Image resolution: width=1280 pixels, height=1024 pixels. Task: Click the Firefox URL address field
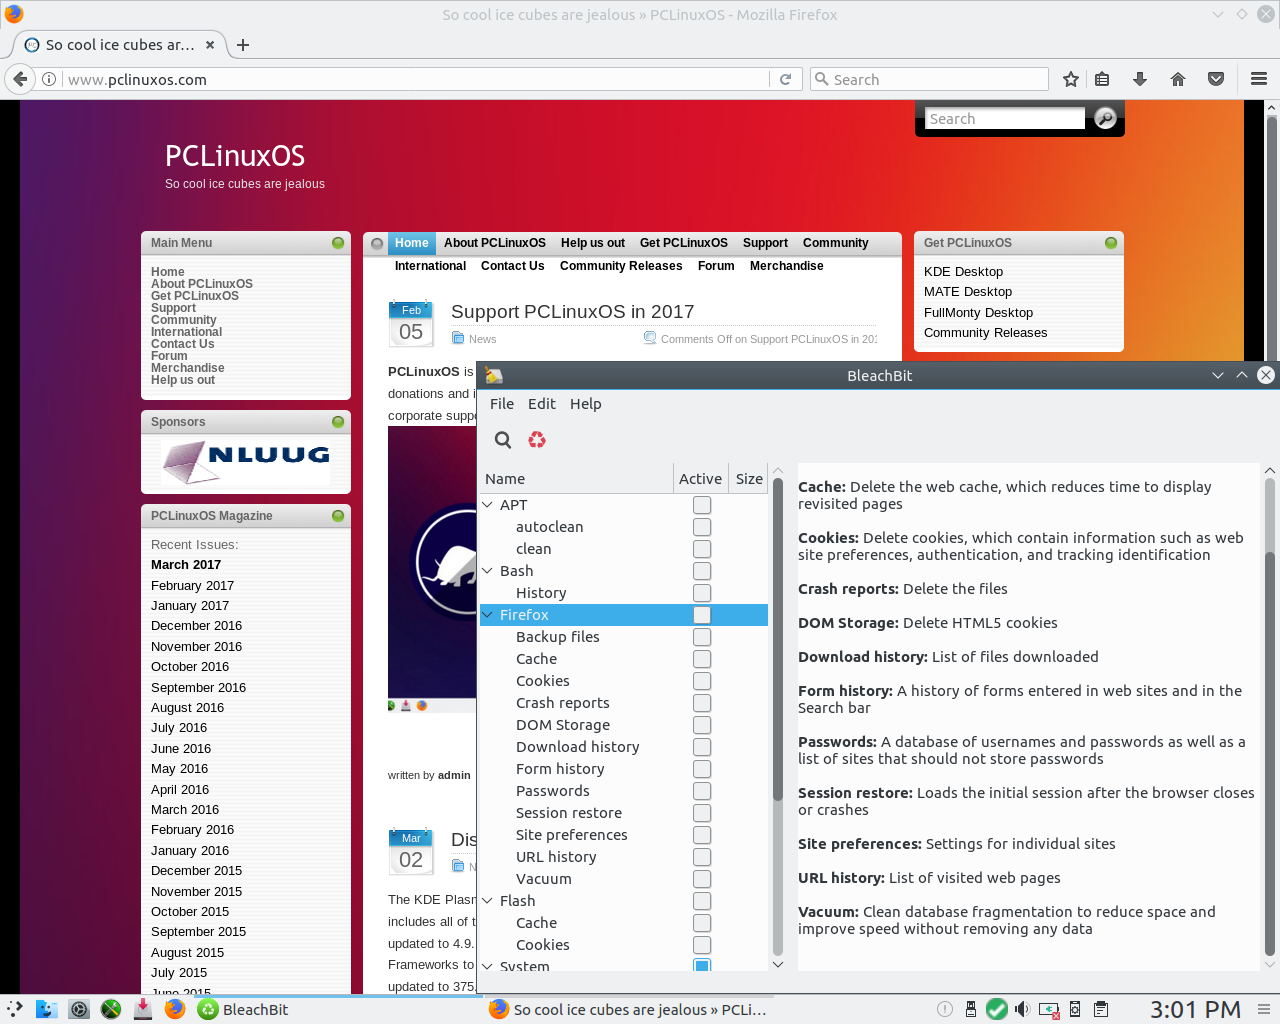point(417,79)
